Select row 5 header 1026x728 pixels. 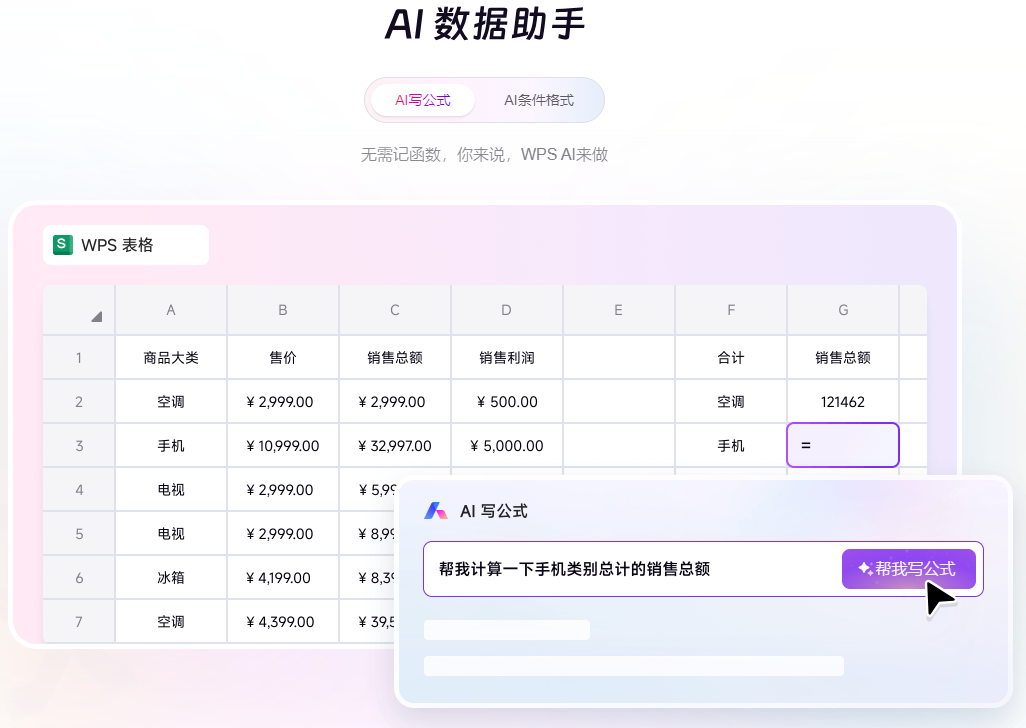tap(79, 534)
